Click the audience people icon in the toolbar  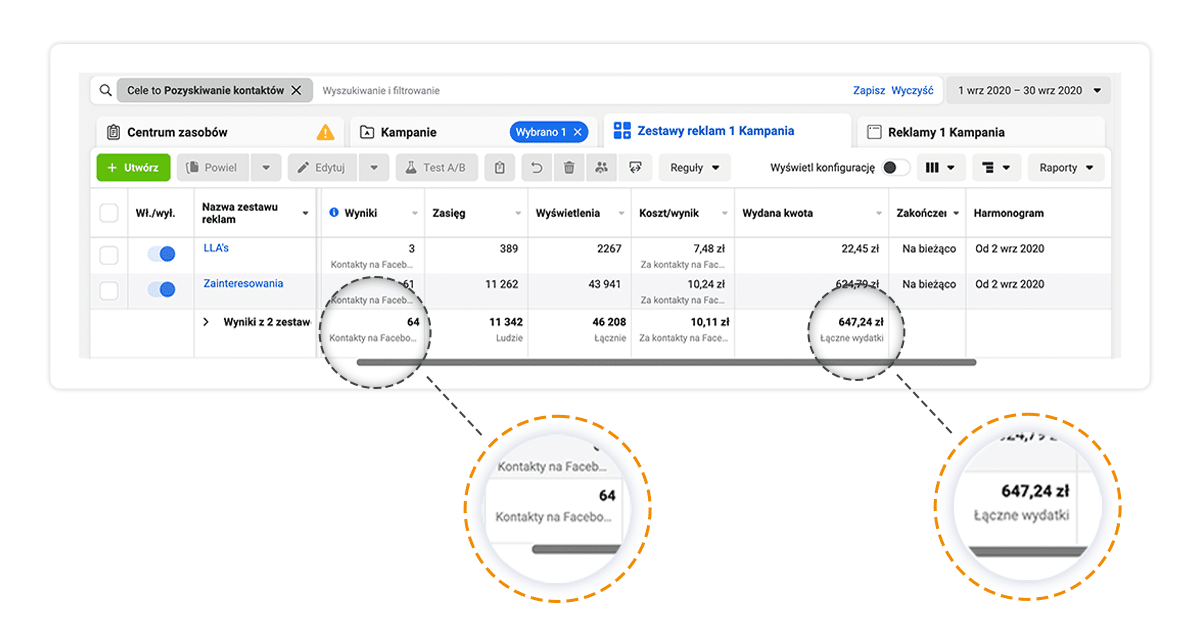pyautogui.click(x=601, y=167)
